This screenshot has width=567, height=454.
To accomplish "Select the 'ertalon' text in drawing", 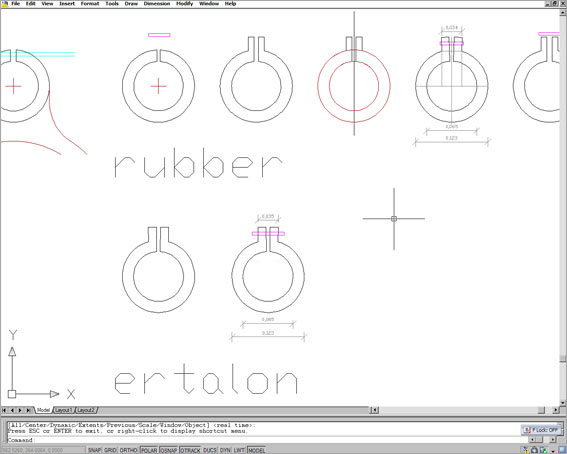I will [x=206, y=379].
